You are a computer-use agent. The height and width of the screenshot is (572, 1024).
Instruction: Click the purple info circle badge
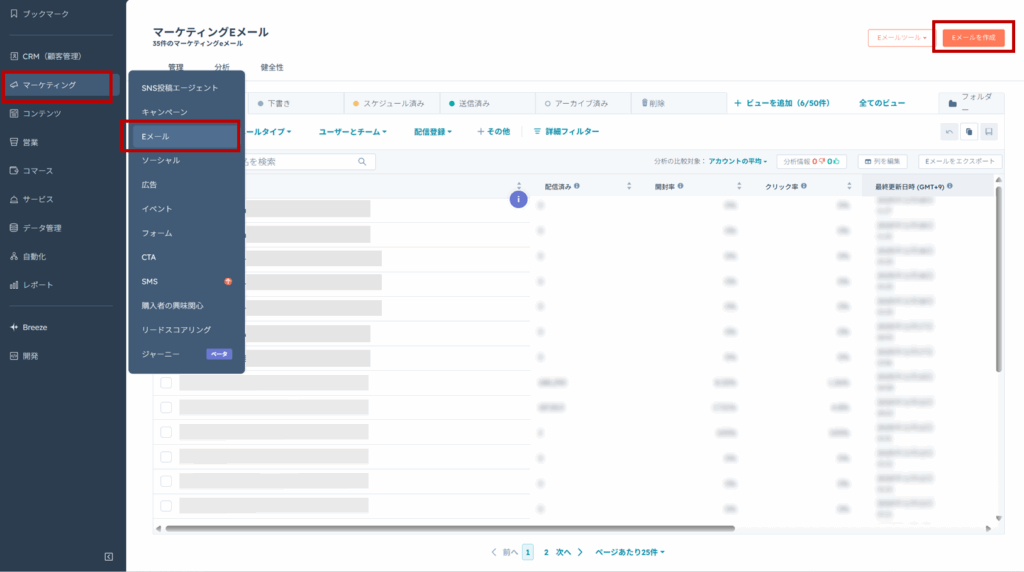(518, 199)
